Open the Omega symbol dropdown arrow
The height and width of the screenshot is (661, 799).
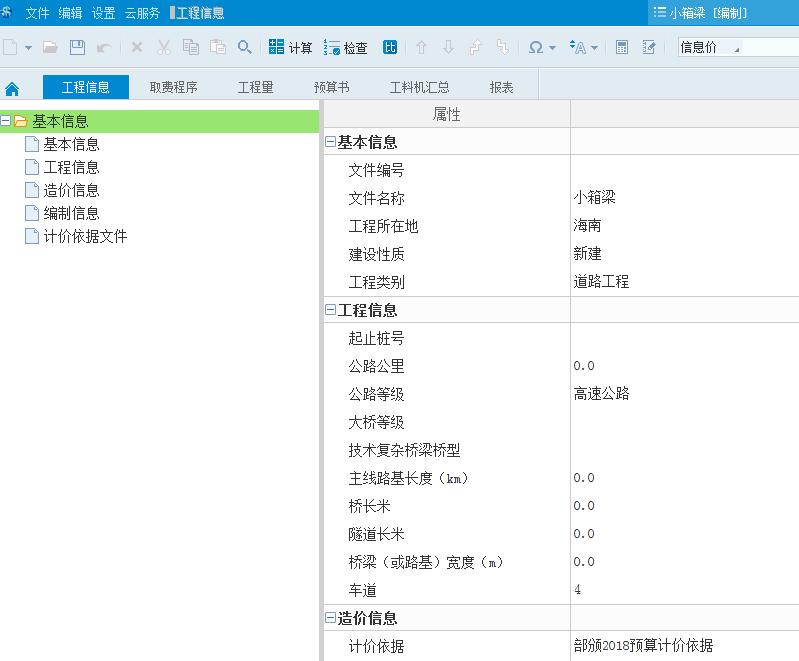point(552,48)
